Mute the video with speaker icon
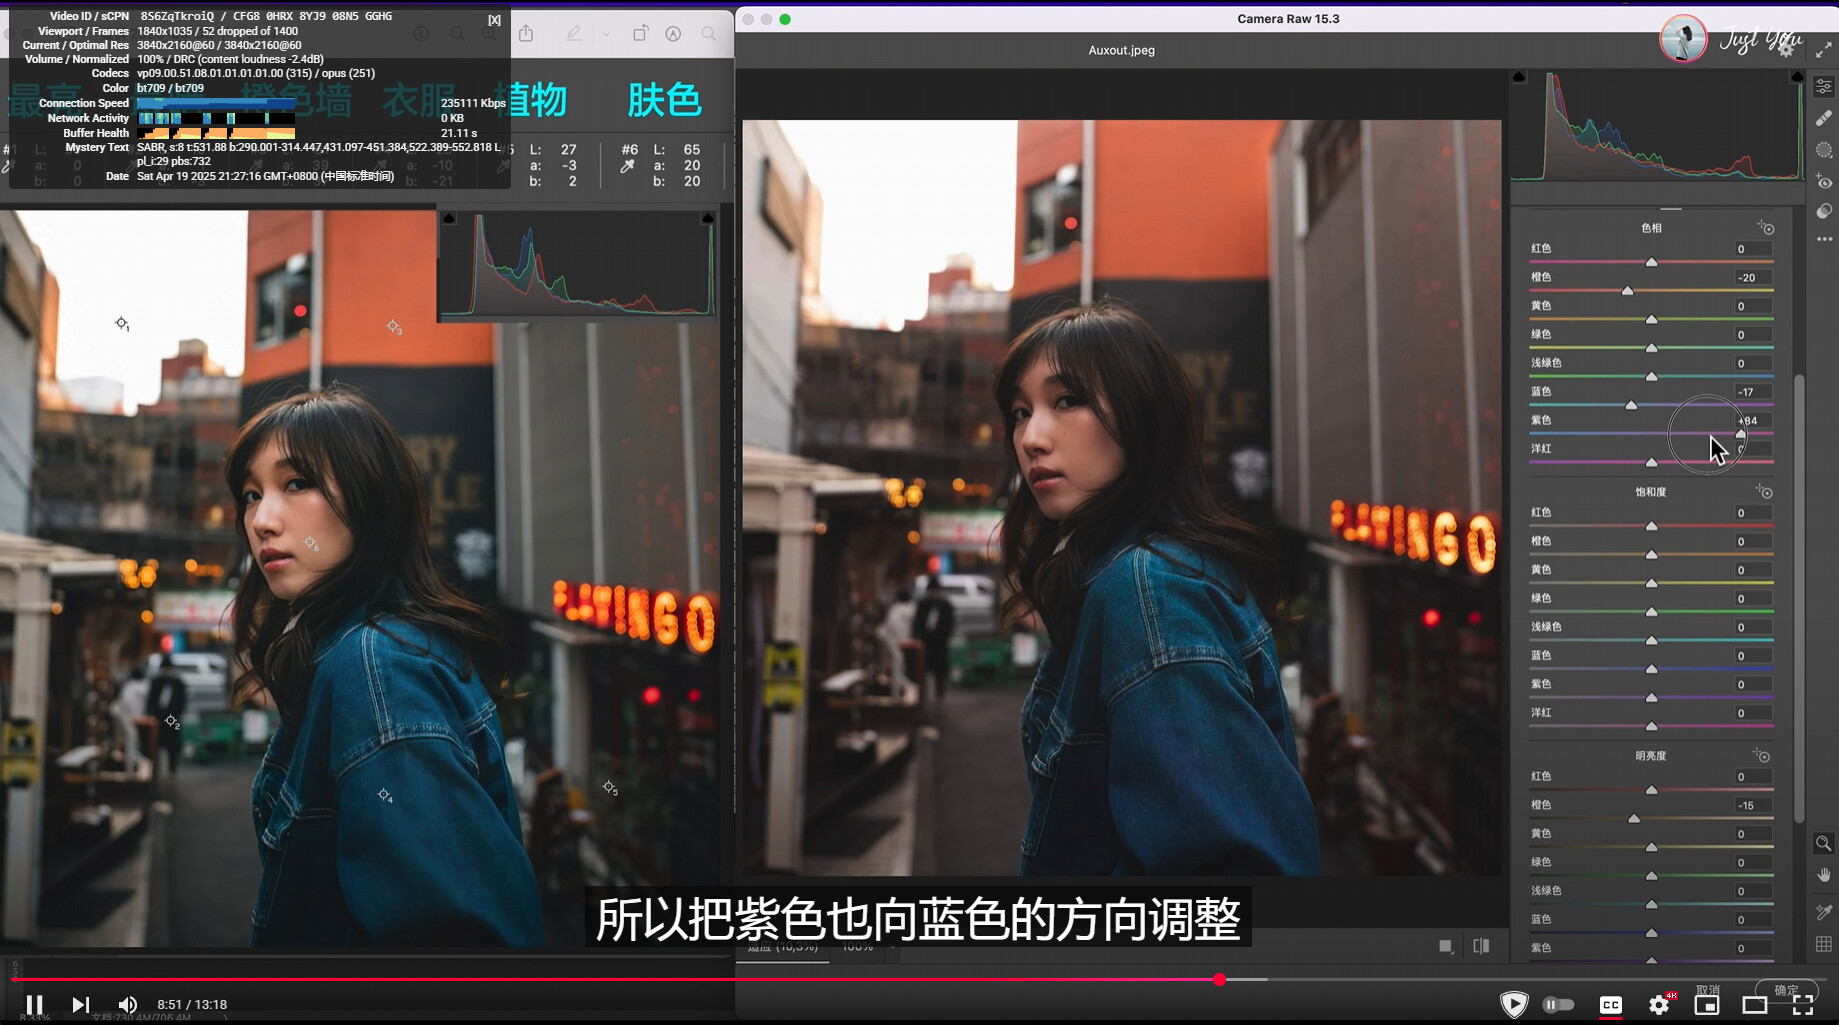1839x1025 pixels. coord(128,1004)
